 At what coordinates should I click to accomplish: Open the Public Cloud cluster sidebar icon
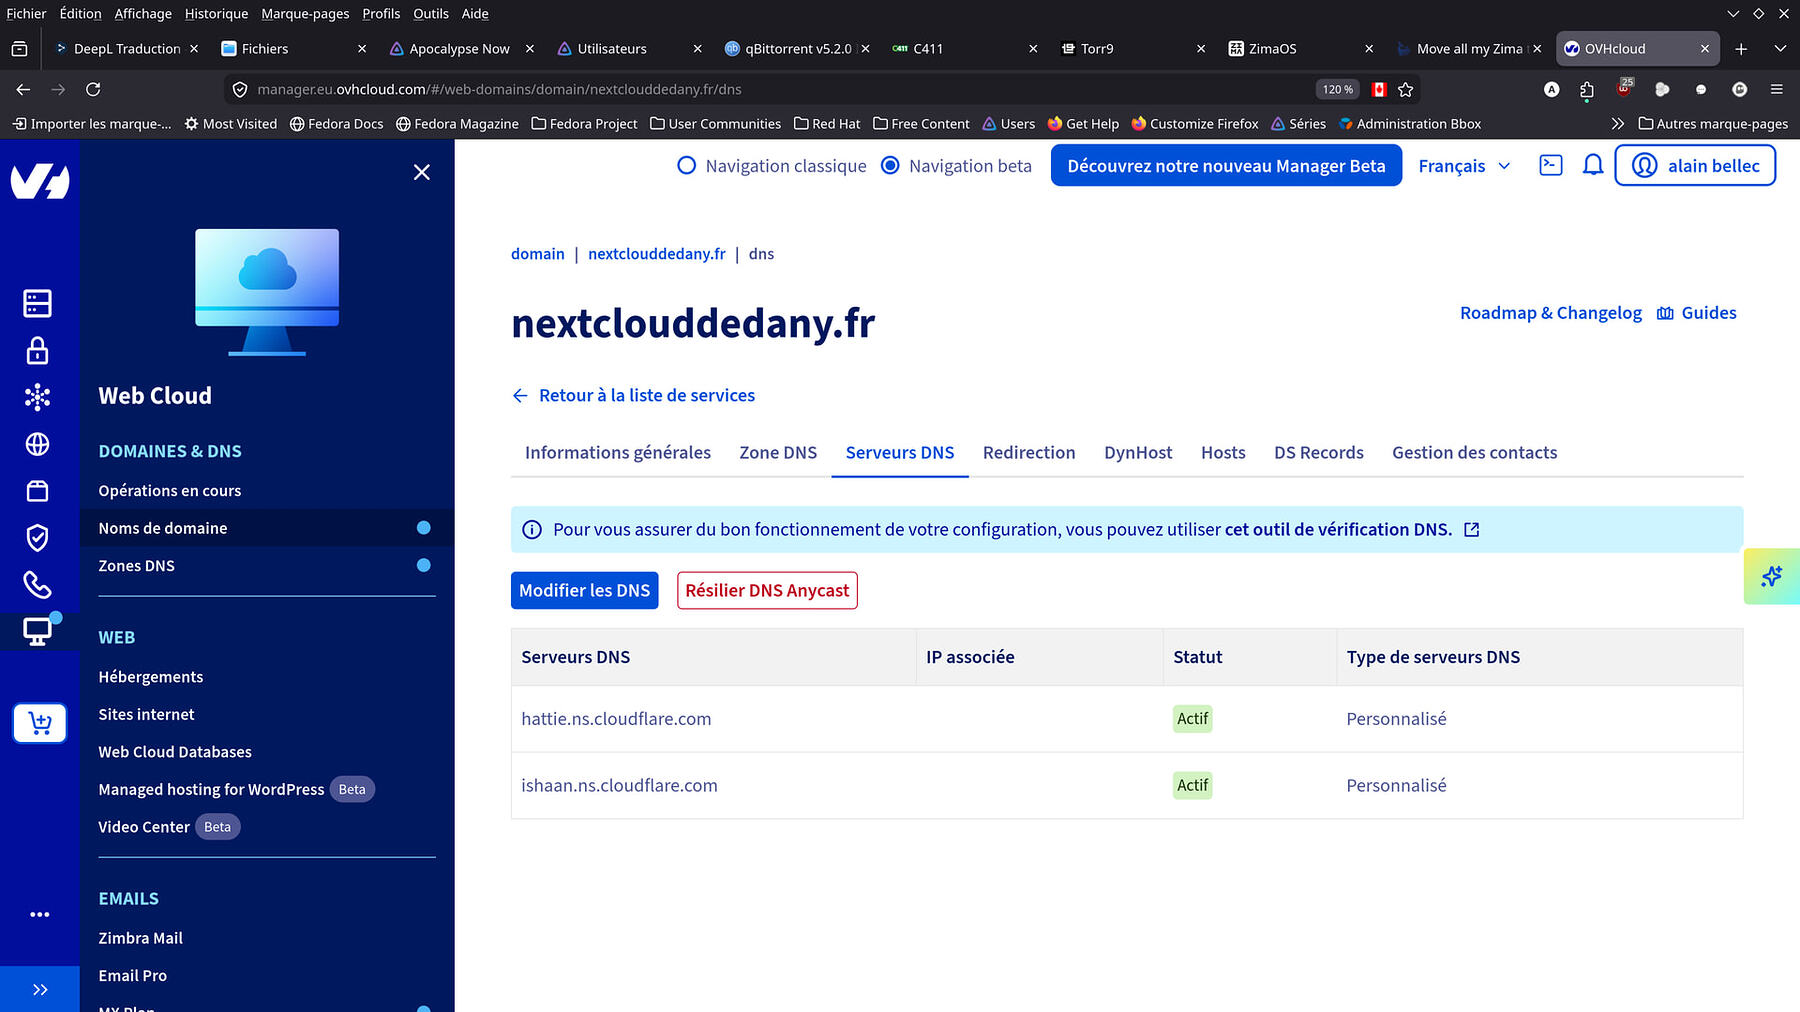click(38, 397)
